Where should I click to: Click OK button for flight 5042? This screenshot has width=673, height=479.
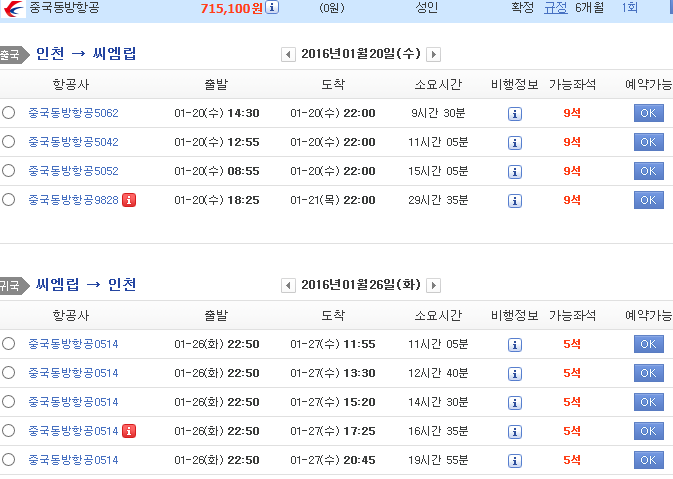pyautogui.click(x=649, y=142)
